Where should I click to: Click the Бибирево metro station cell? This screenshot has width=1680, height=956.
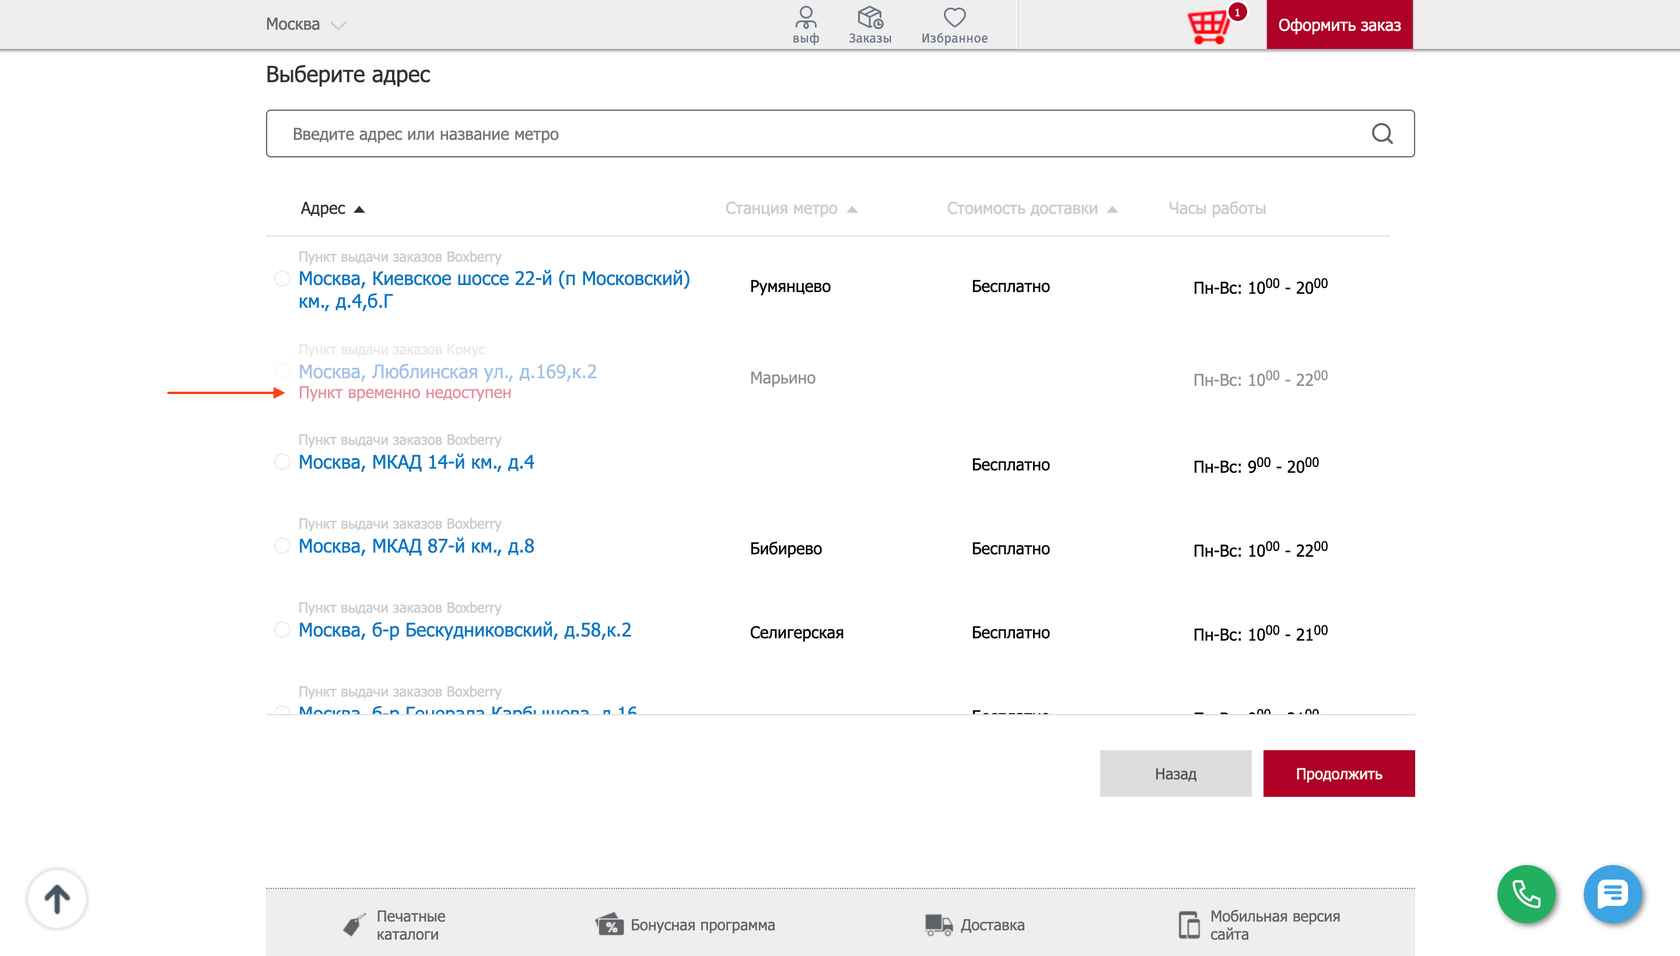pos(786,548)
